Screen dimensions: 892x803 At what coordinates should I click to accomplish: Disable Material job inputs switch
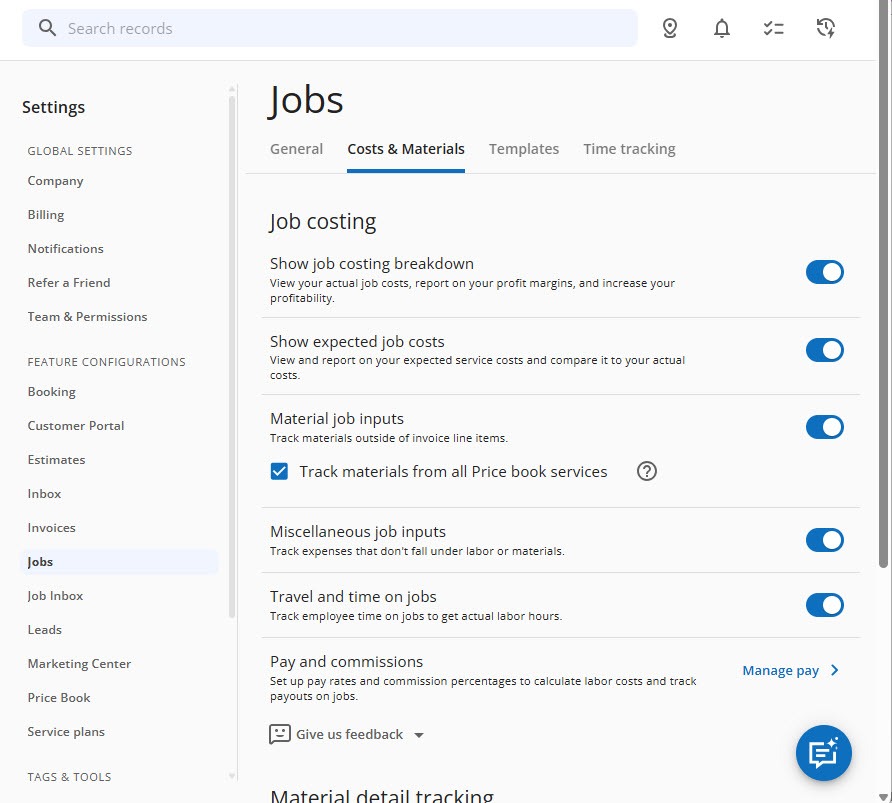click(824, 427)
